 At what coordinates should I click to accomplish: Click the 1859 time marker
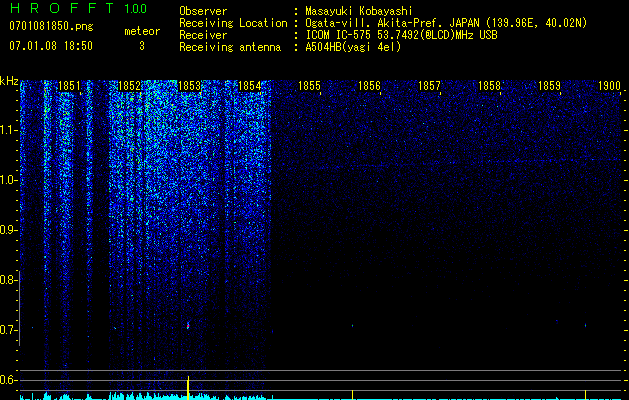549,86
